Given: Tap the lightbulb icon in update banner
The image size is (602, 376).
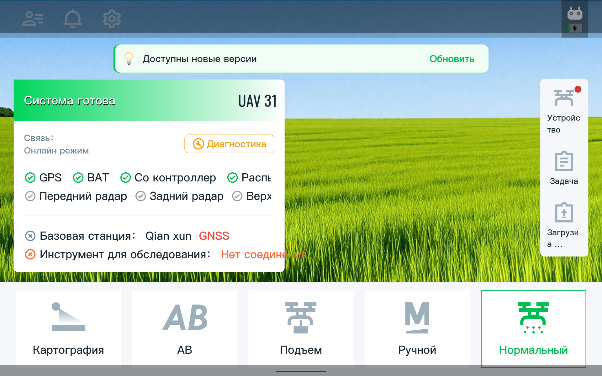Looking at the screenshot, I should pyautogui.click(x=129, y=59).
